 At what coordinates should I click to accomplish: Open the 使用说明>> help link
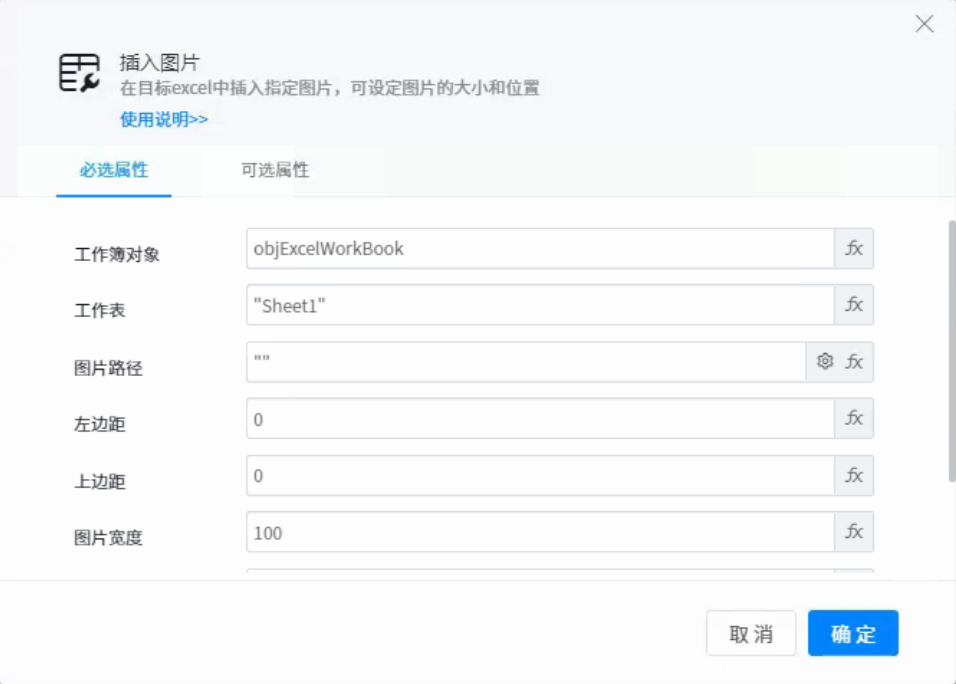[x=164, y=119]
